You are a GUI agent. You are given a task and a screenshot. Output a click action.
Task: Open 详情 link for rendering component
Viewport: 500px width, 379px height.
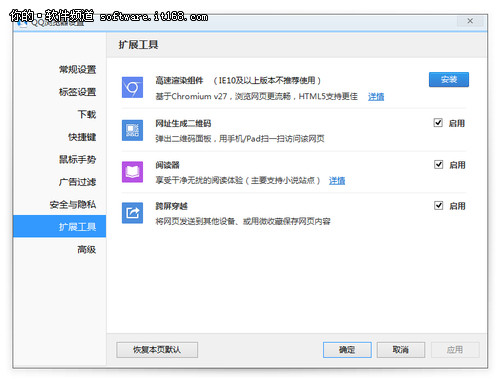(376, 97)
